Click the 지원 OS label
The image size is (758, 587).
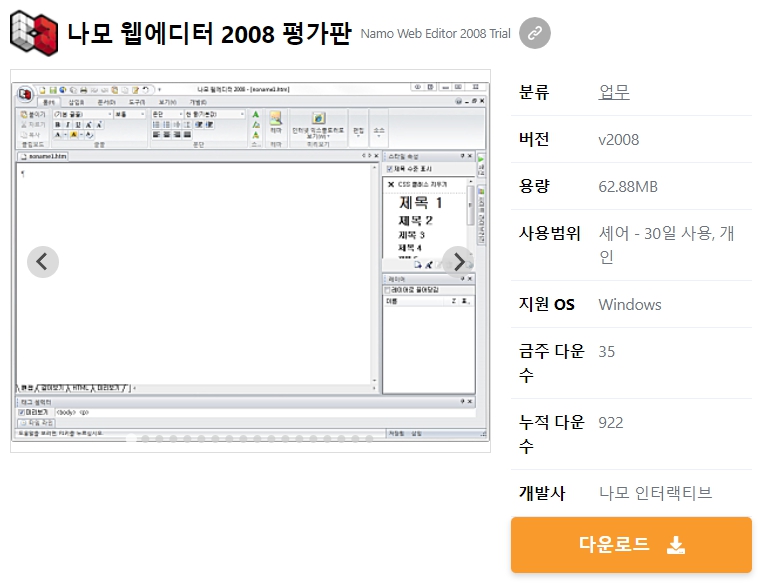(546, 304)
